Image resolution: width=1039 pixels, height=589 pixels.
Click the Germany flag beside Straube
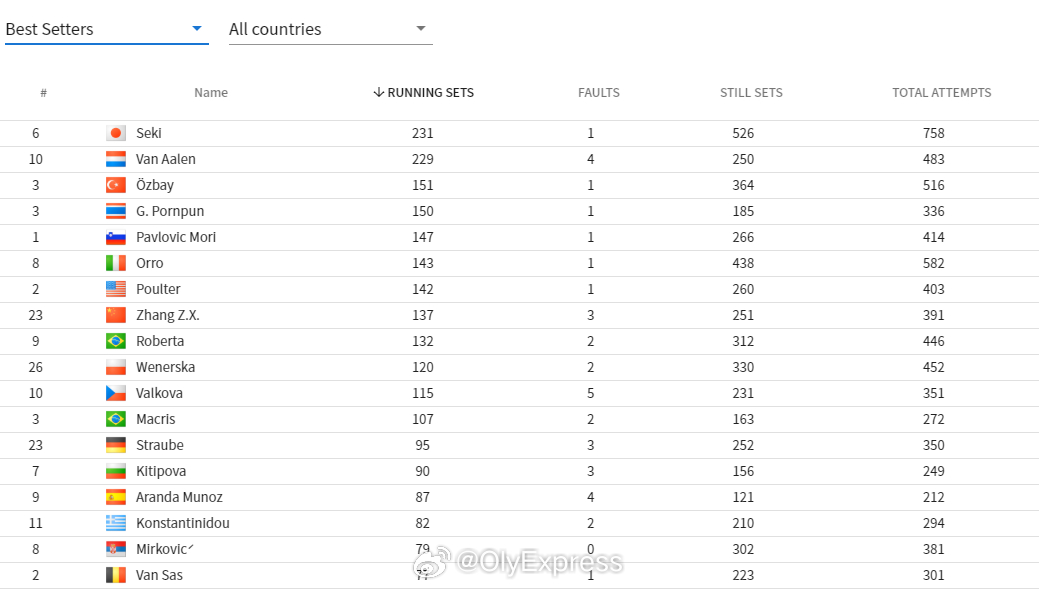click(116, 445)
